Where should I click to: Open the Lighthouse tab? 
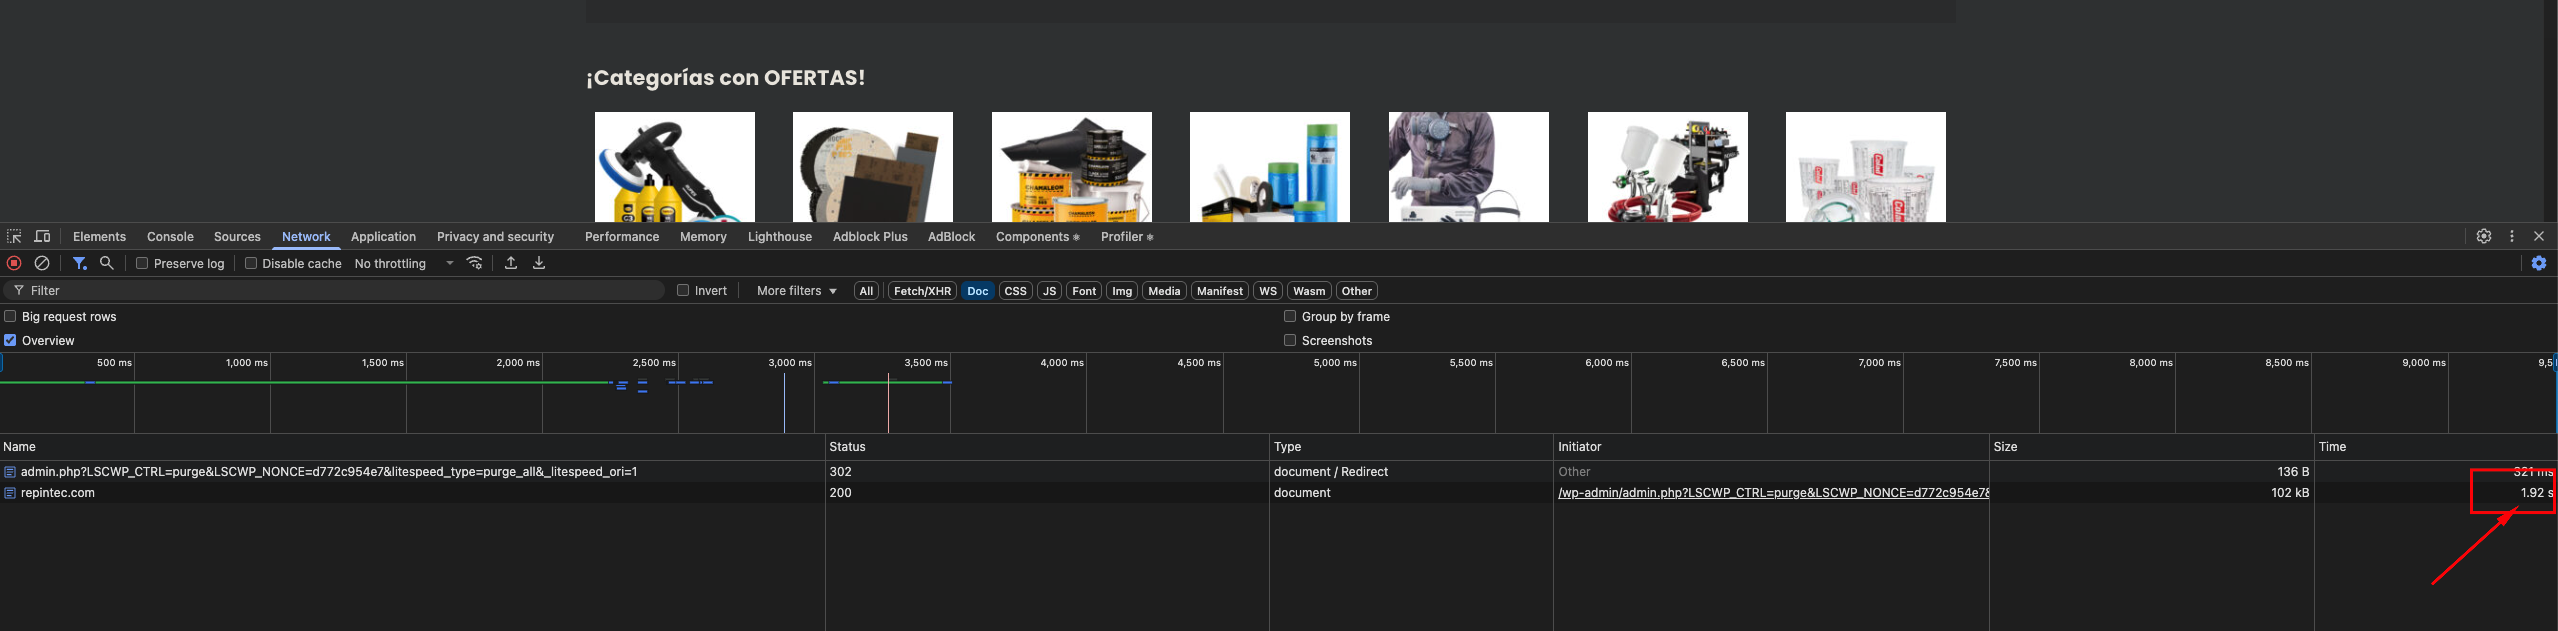tap(780, 237)
